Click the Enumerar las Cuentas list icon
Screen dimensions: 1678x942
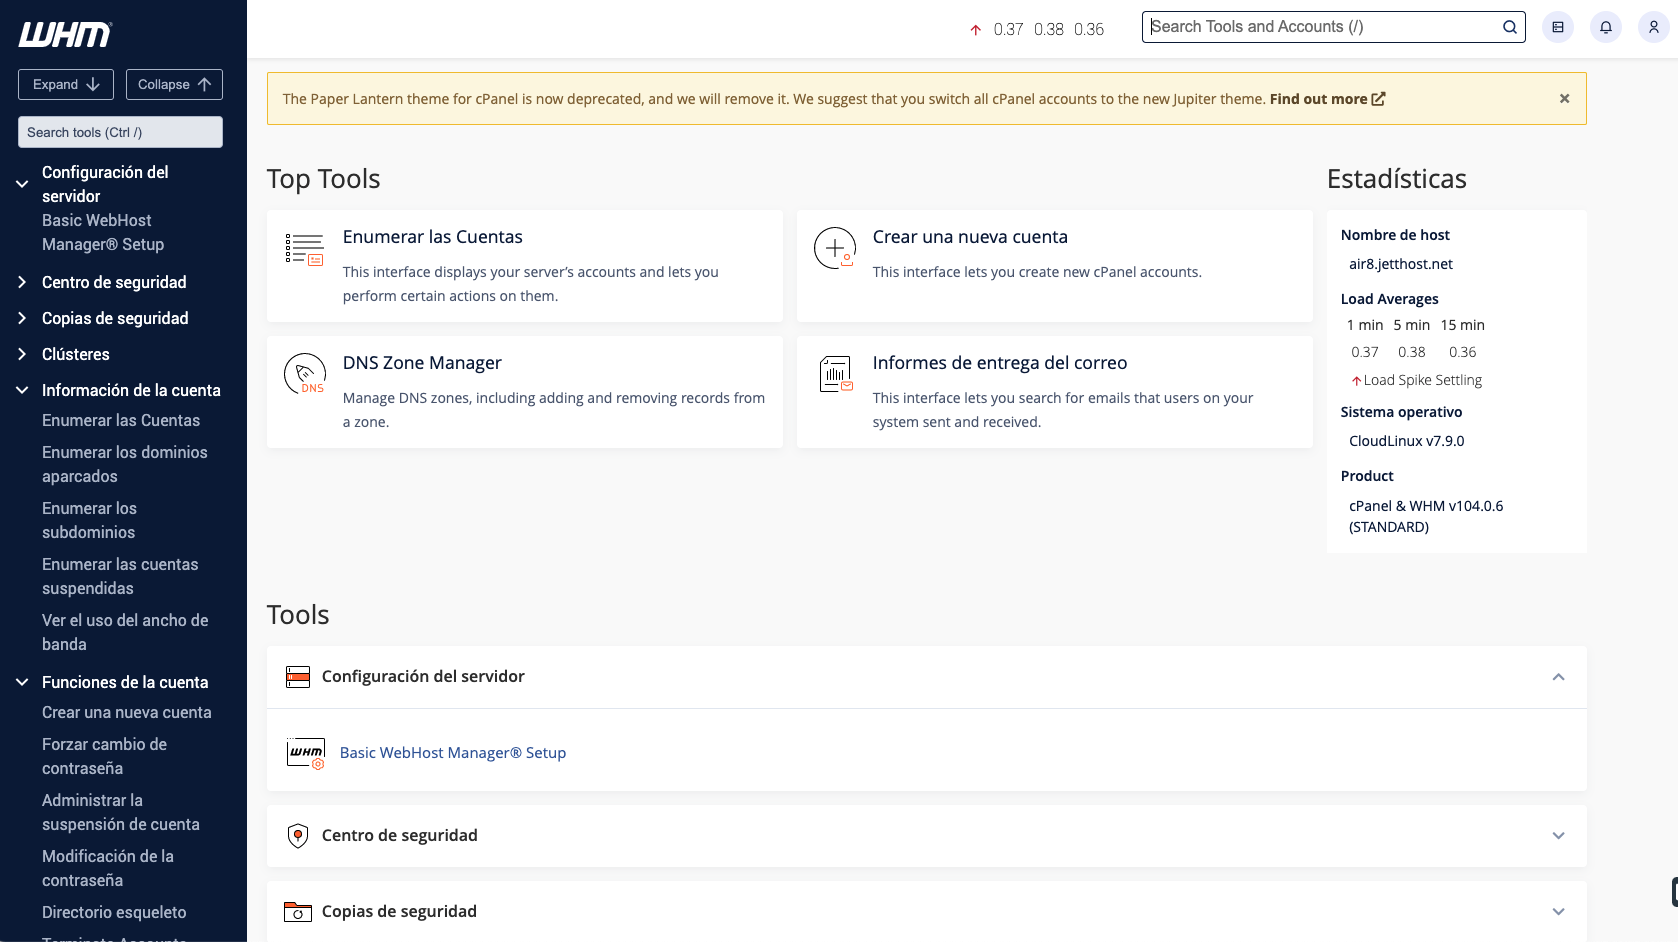305,249
